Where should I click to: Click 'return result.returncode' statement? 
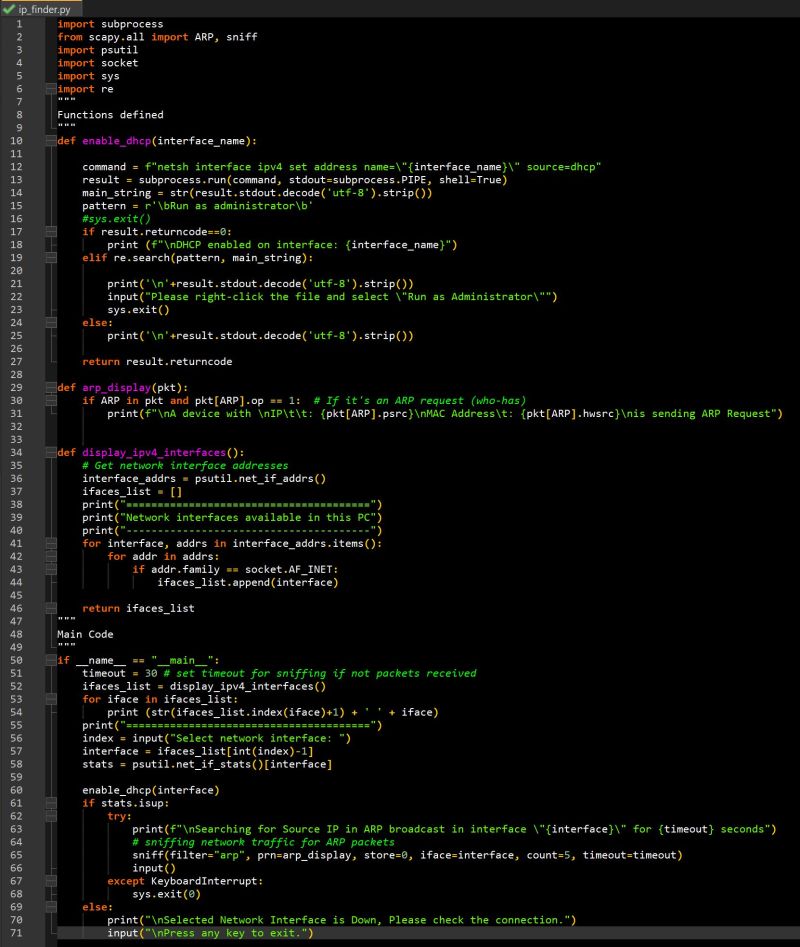pyautogui.click(x=157, y=361)
